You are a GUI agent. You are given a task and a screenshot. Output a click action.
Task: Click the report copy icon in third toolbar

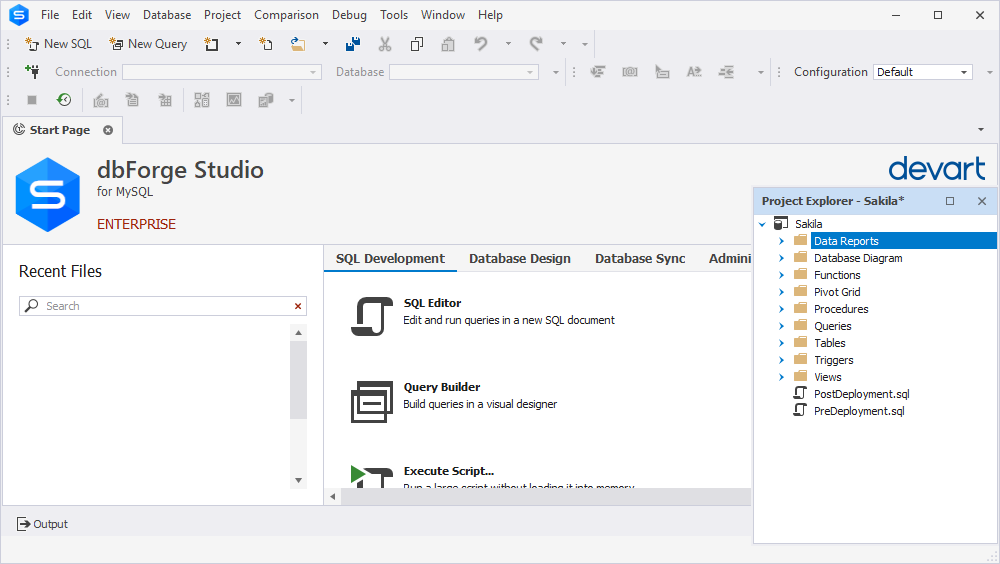[266, 100]
